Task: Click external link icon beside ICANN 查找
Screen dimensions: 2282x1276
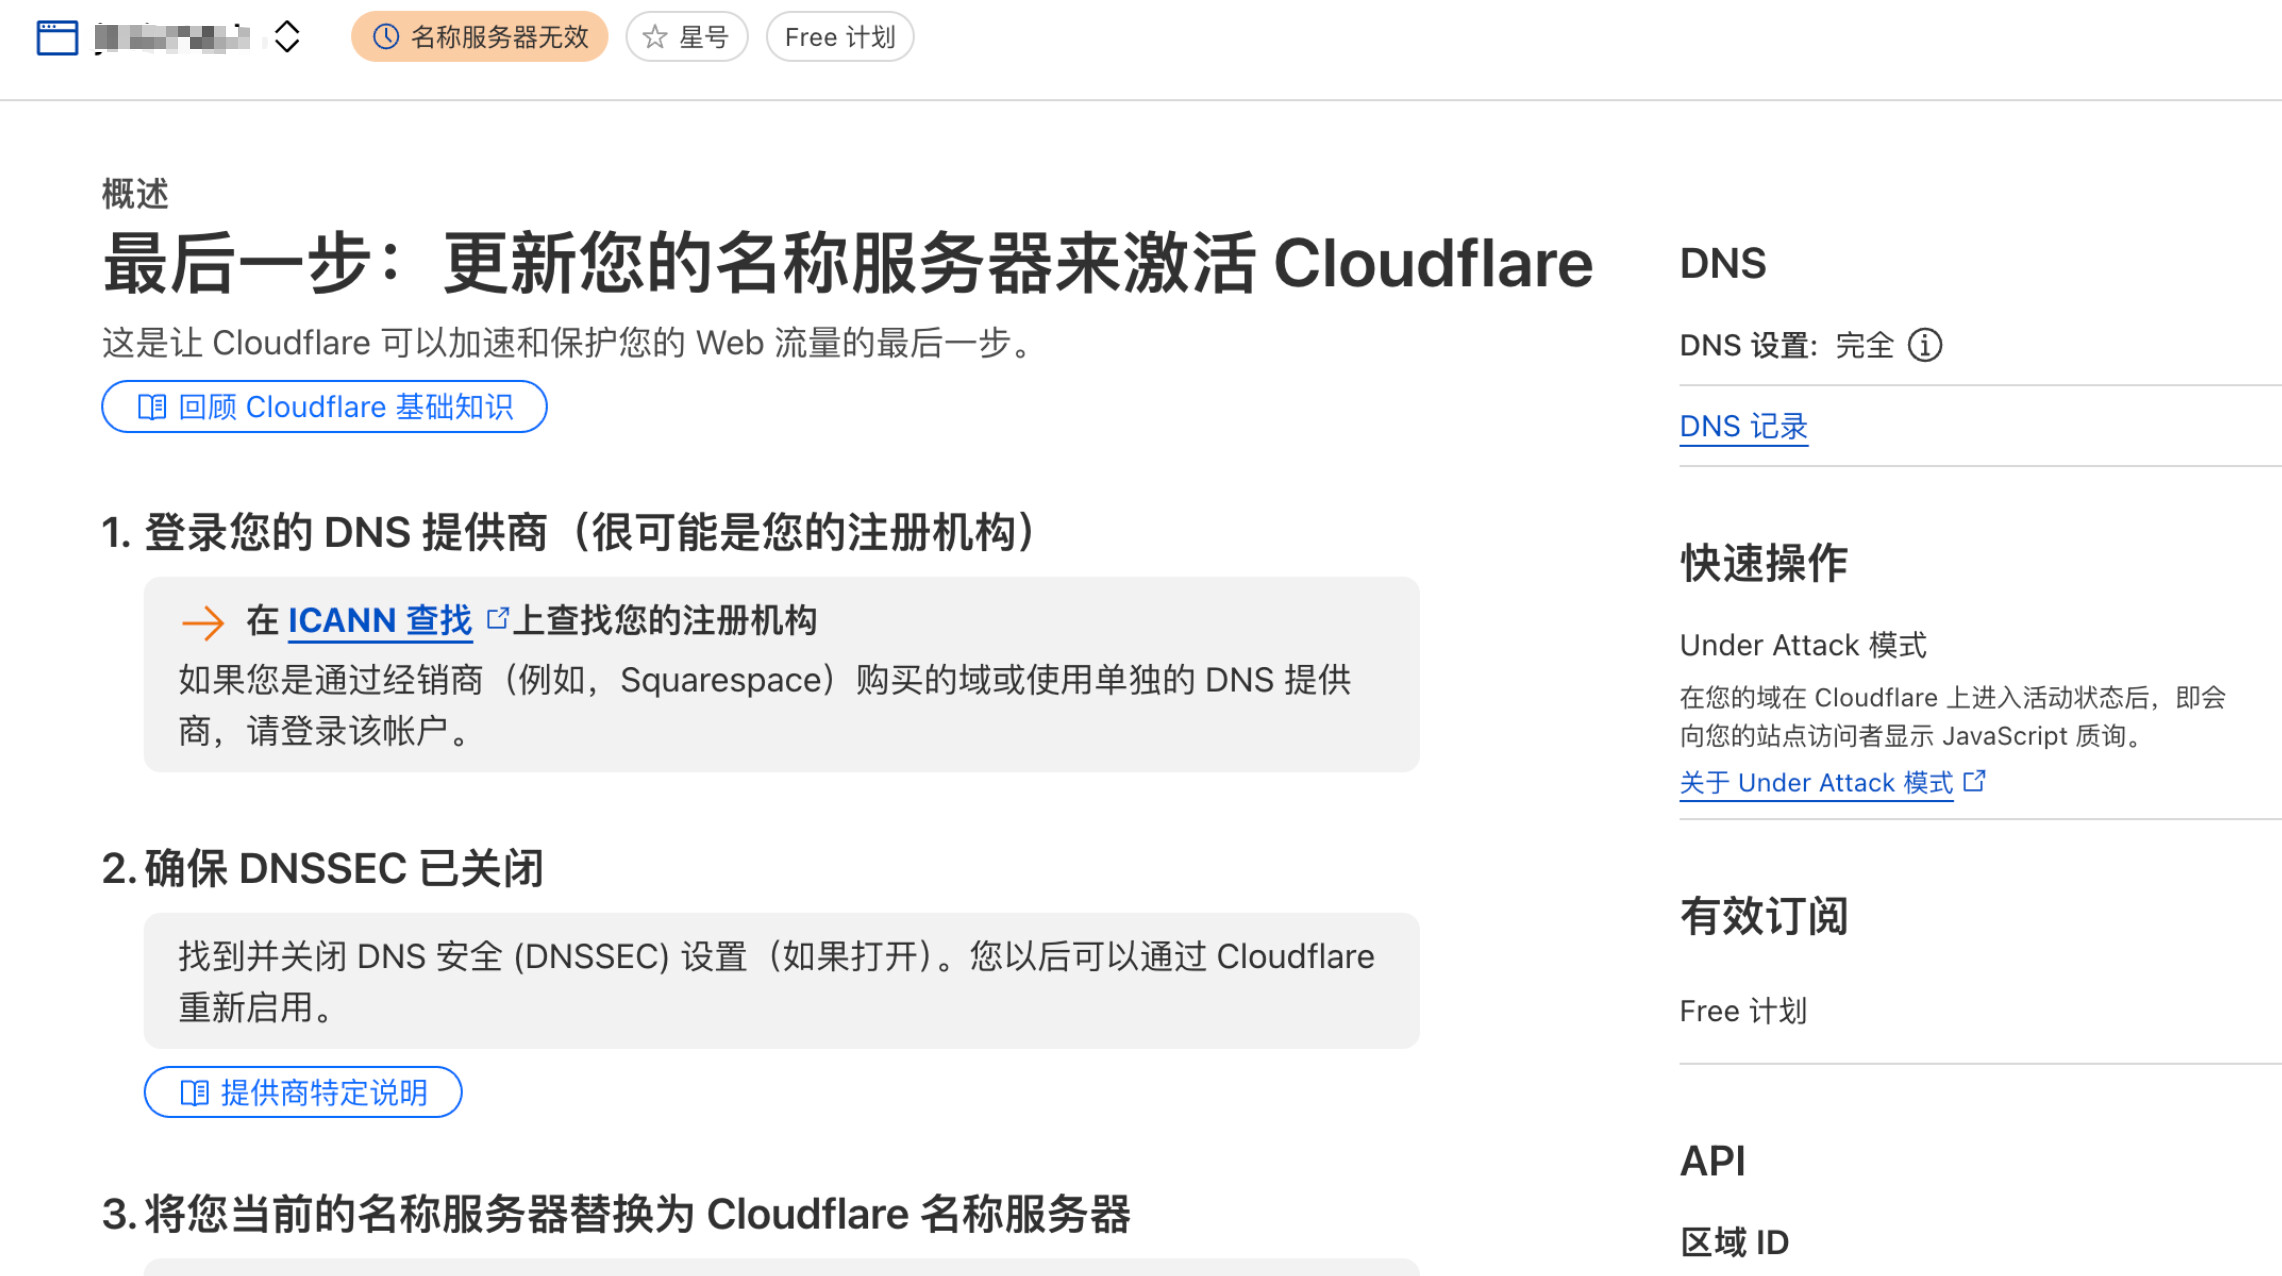Action: [x=497, y=619]
